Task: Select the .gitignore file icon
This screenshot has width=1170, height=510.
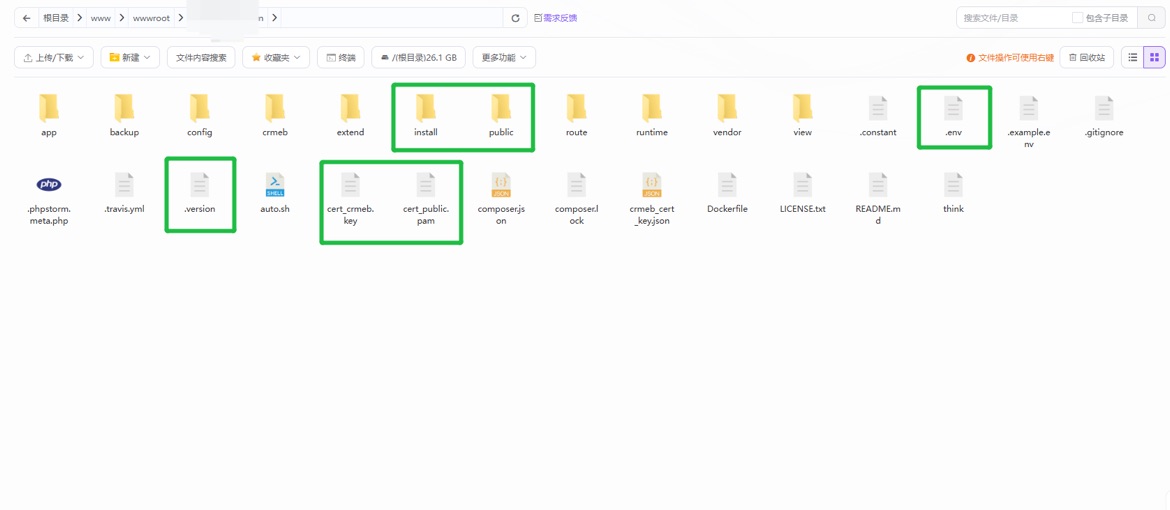Action: click(x=1104, y=108)
